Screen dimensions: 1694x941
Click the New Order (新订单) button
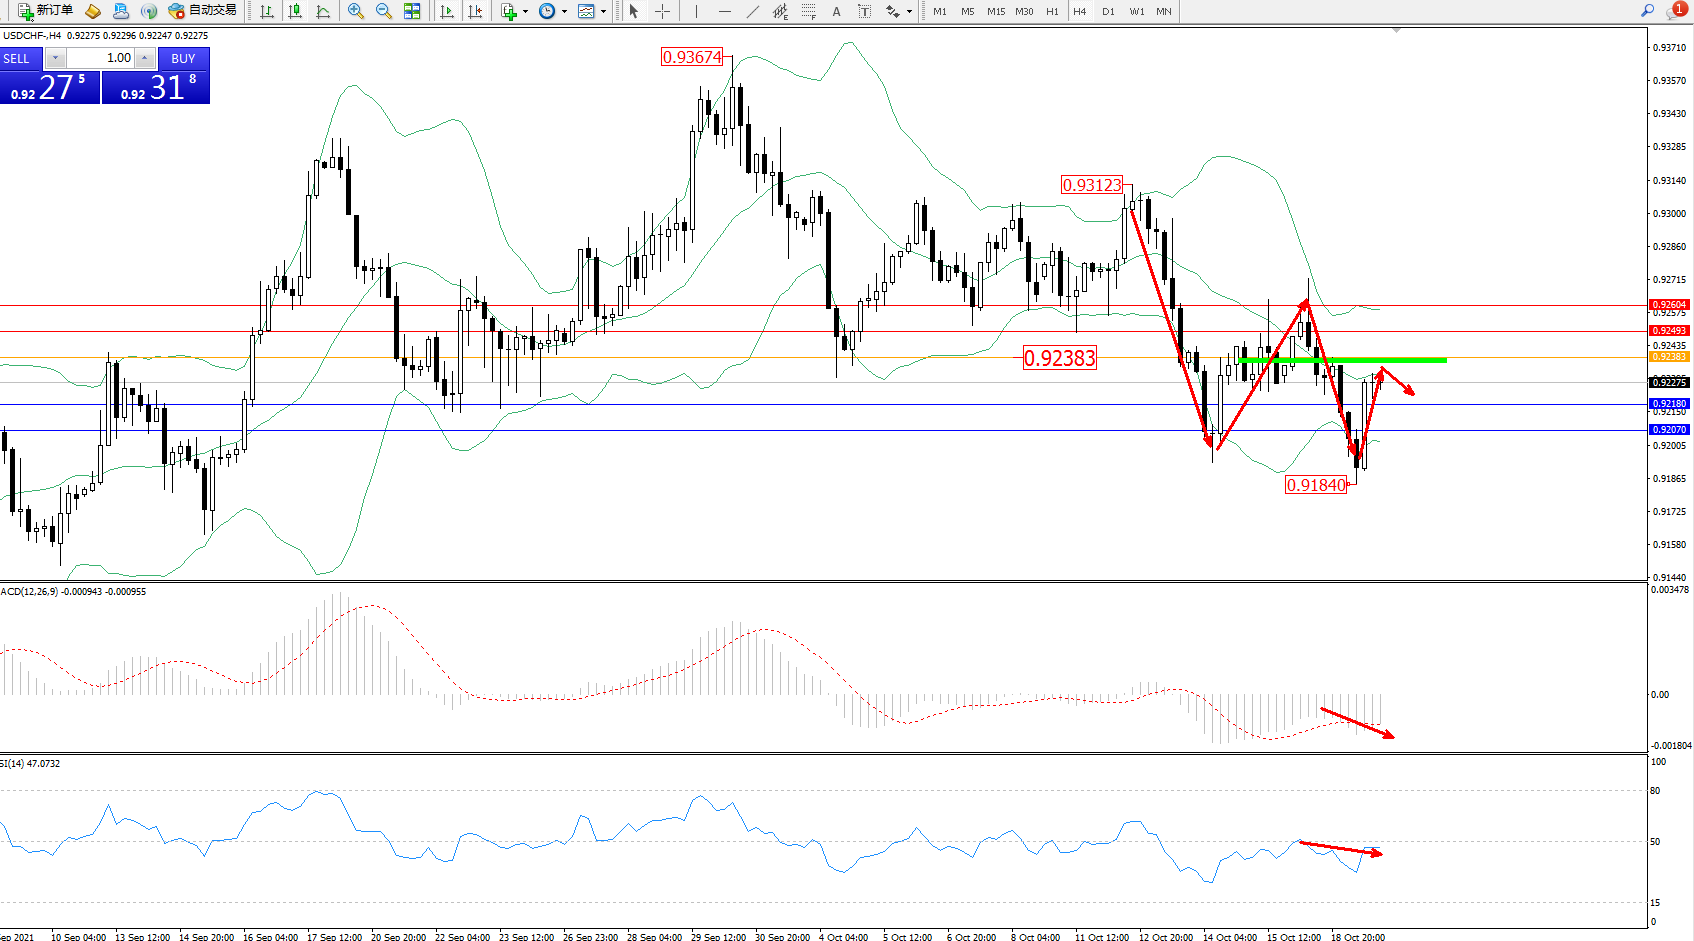45,11
